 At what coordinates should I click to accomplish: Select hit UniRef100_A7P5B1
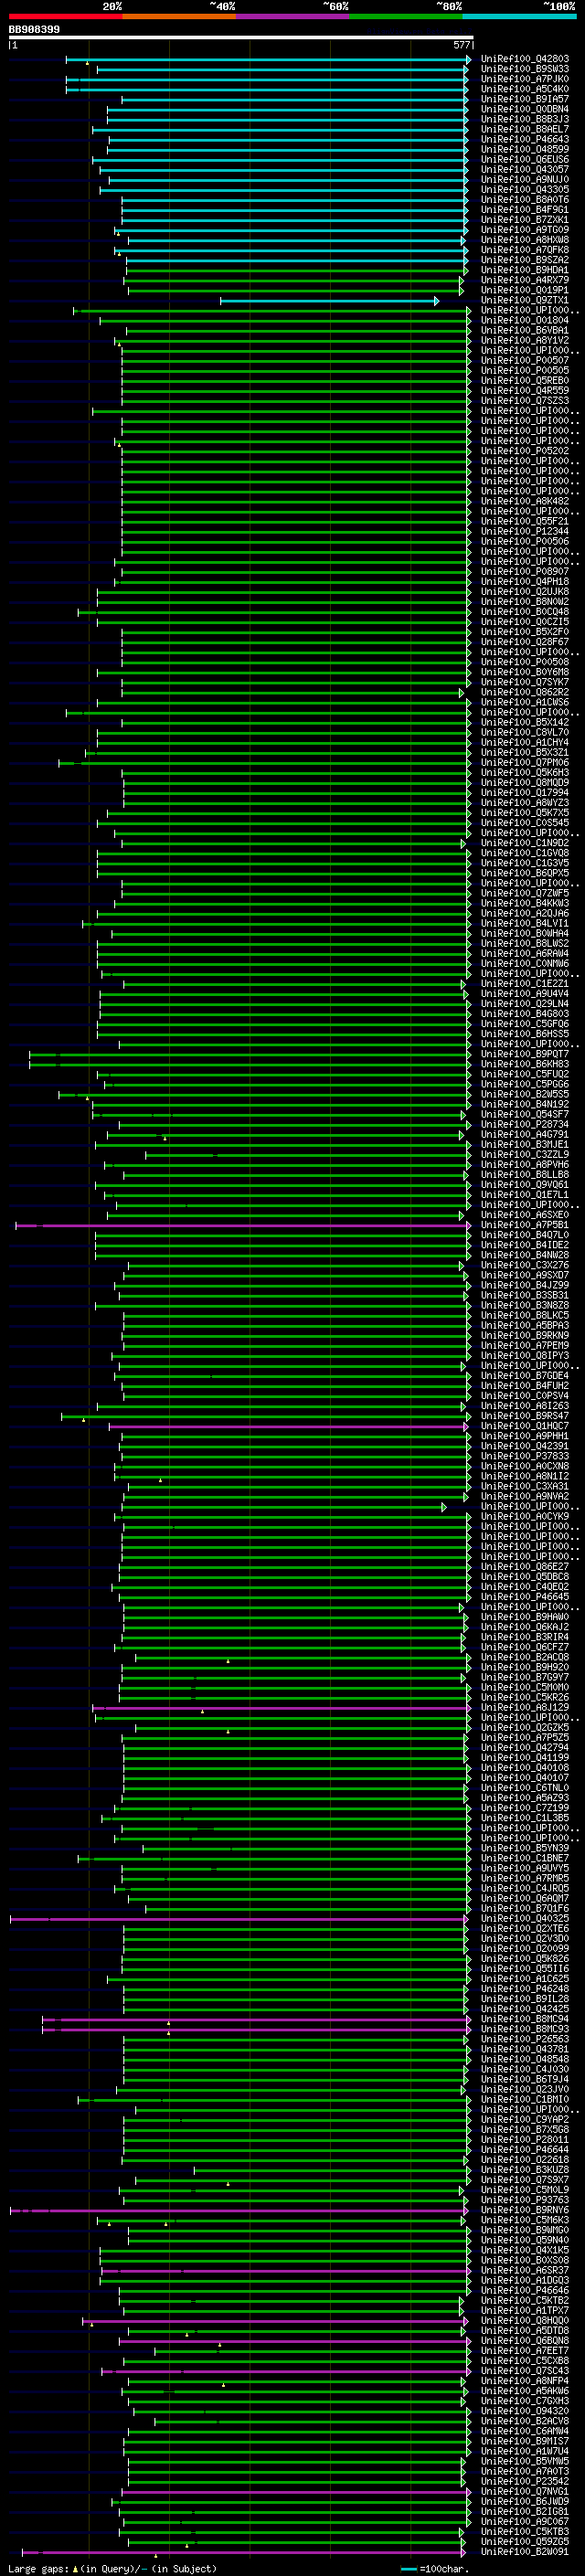coord(525,1225)
